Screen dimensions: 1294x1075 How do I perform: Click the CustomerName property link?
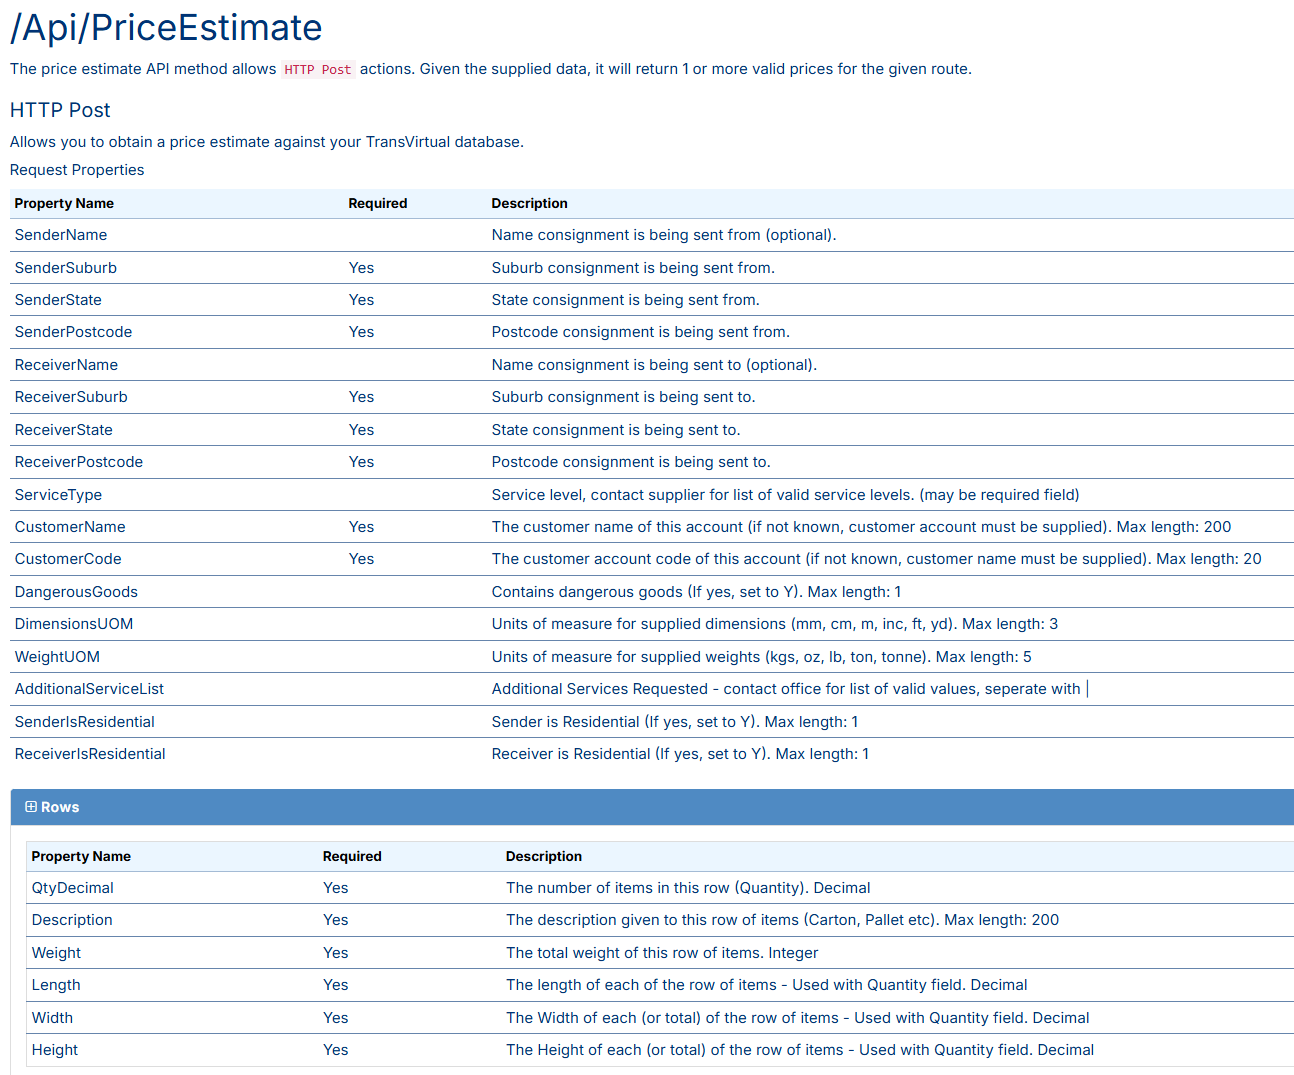point(70,526)
